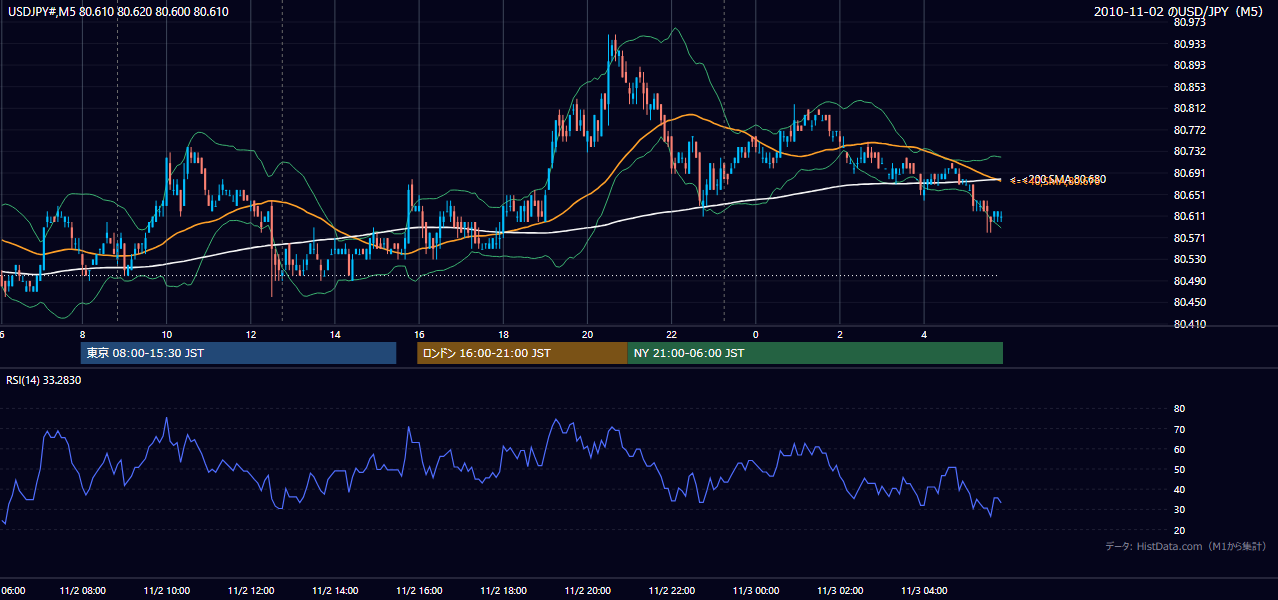Click the 11/2 14:00 time axis label
This screenshot has width=1278, height=600.
coord(335,591)
